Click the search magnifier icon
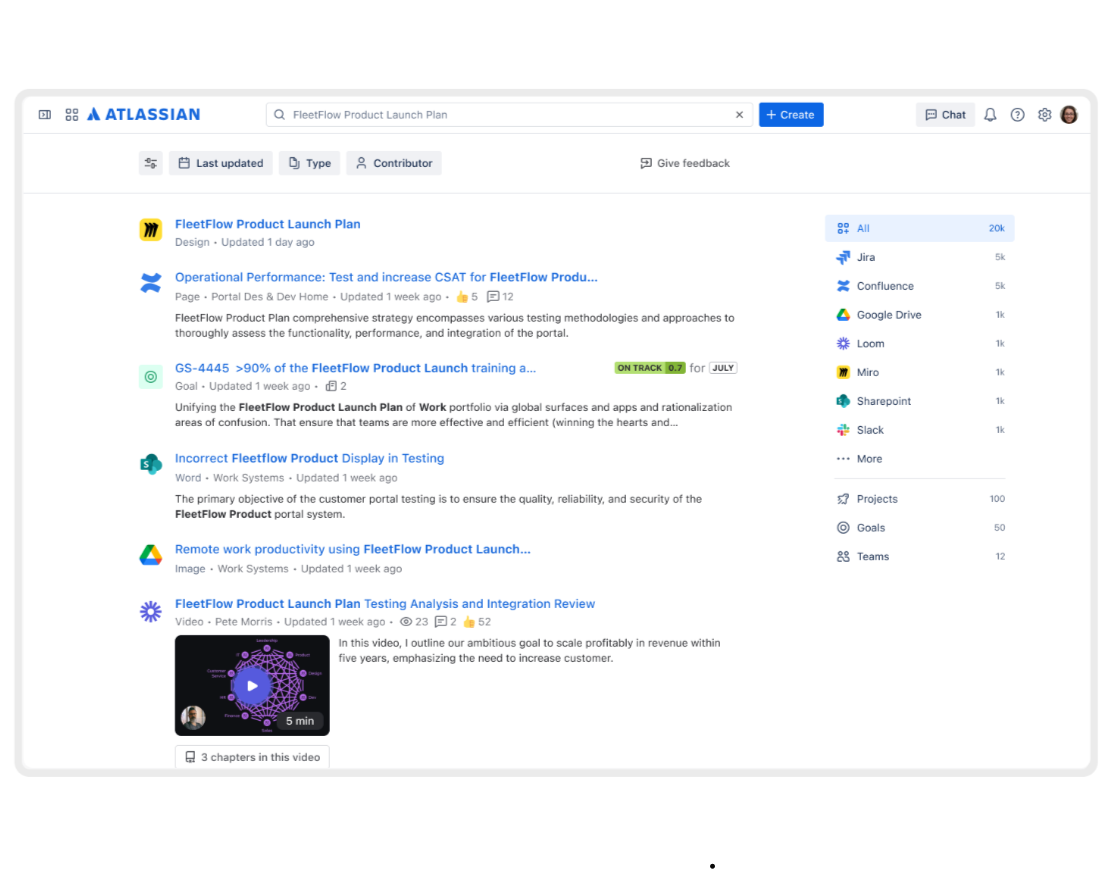The width and height of the screenshot is (1113, 895). coord(280,114)
